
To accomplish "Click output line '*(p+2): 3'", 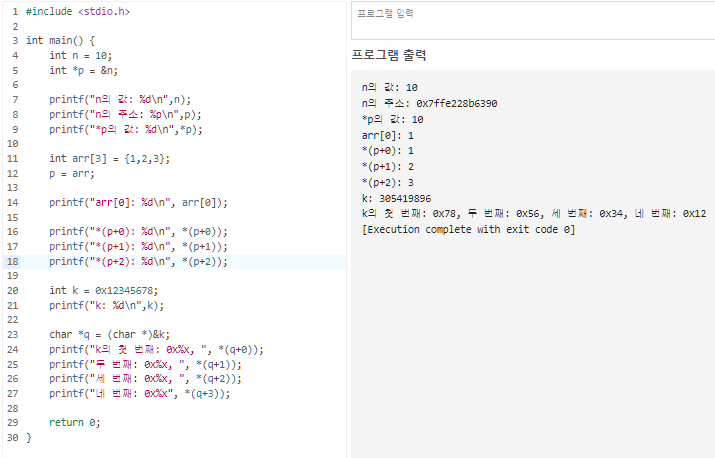I will [x=388, y=183].
